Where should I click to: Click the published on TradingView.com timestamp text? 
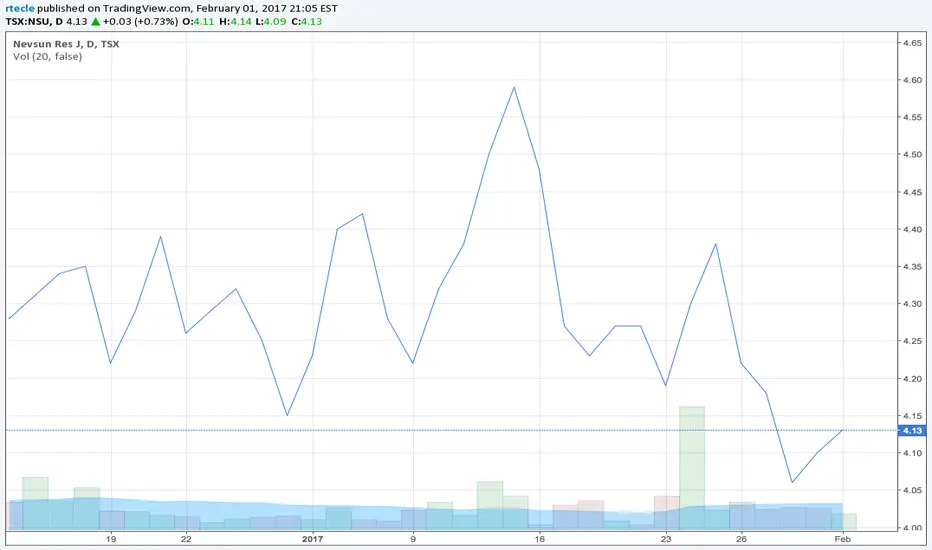coord(187,8)
